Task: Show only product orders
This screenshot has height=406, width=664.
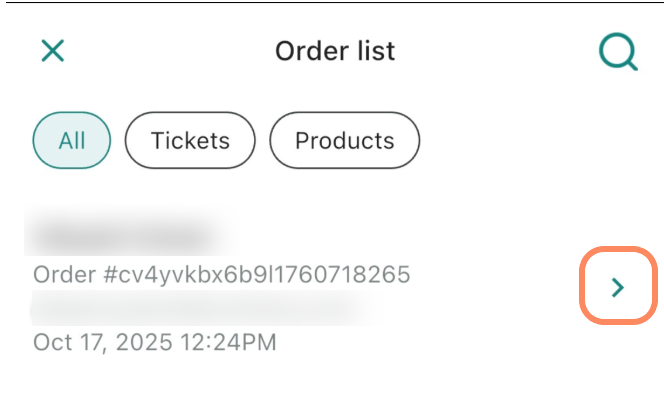Action: click(x=344, y=141)
